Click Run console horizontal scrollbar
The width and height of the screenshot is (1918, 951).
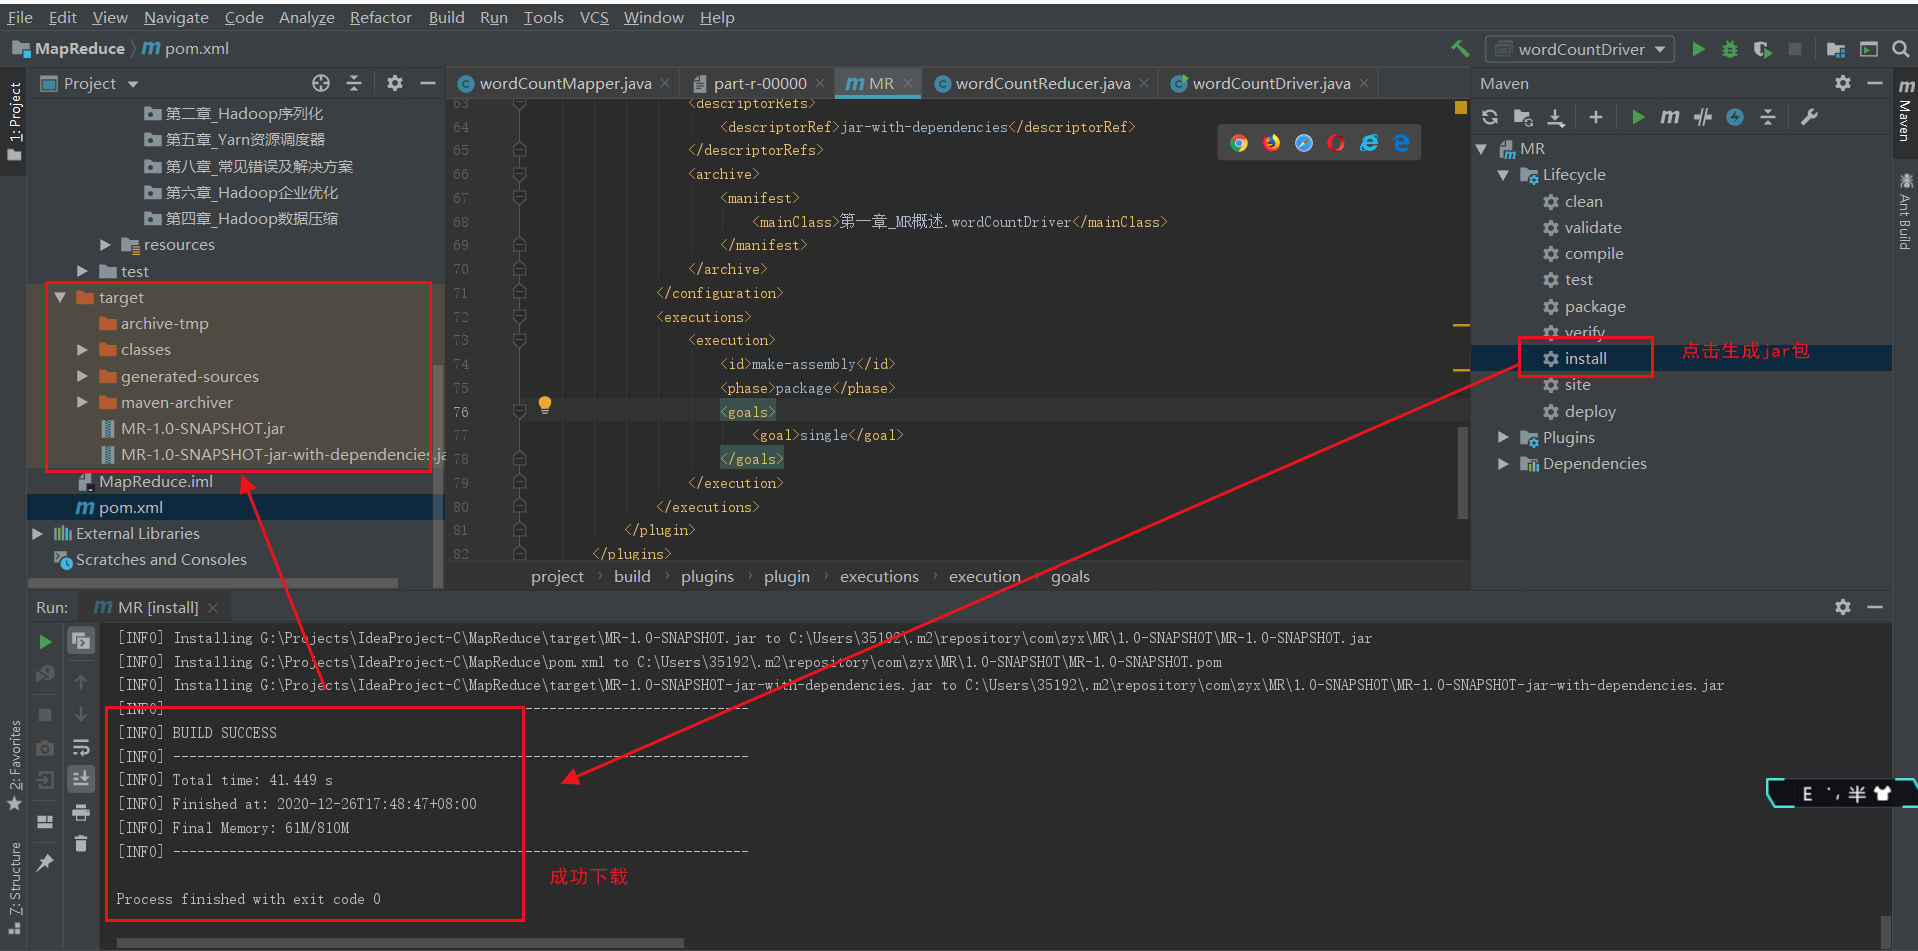[400, 942]
